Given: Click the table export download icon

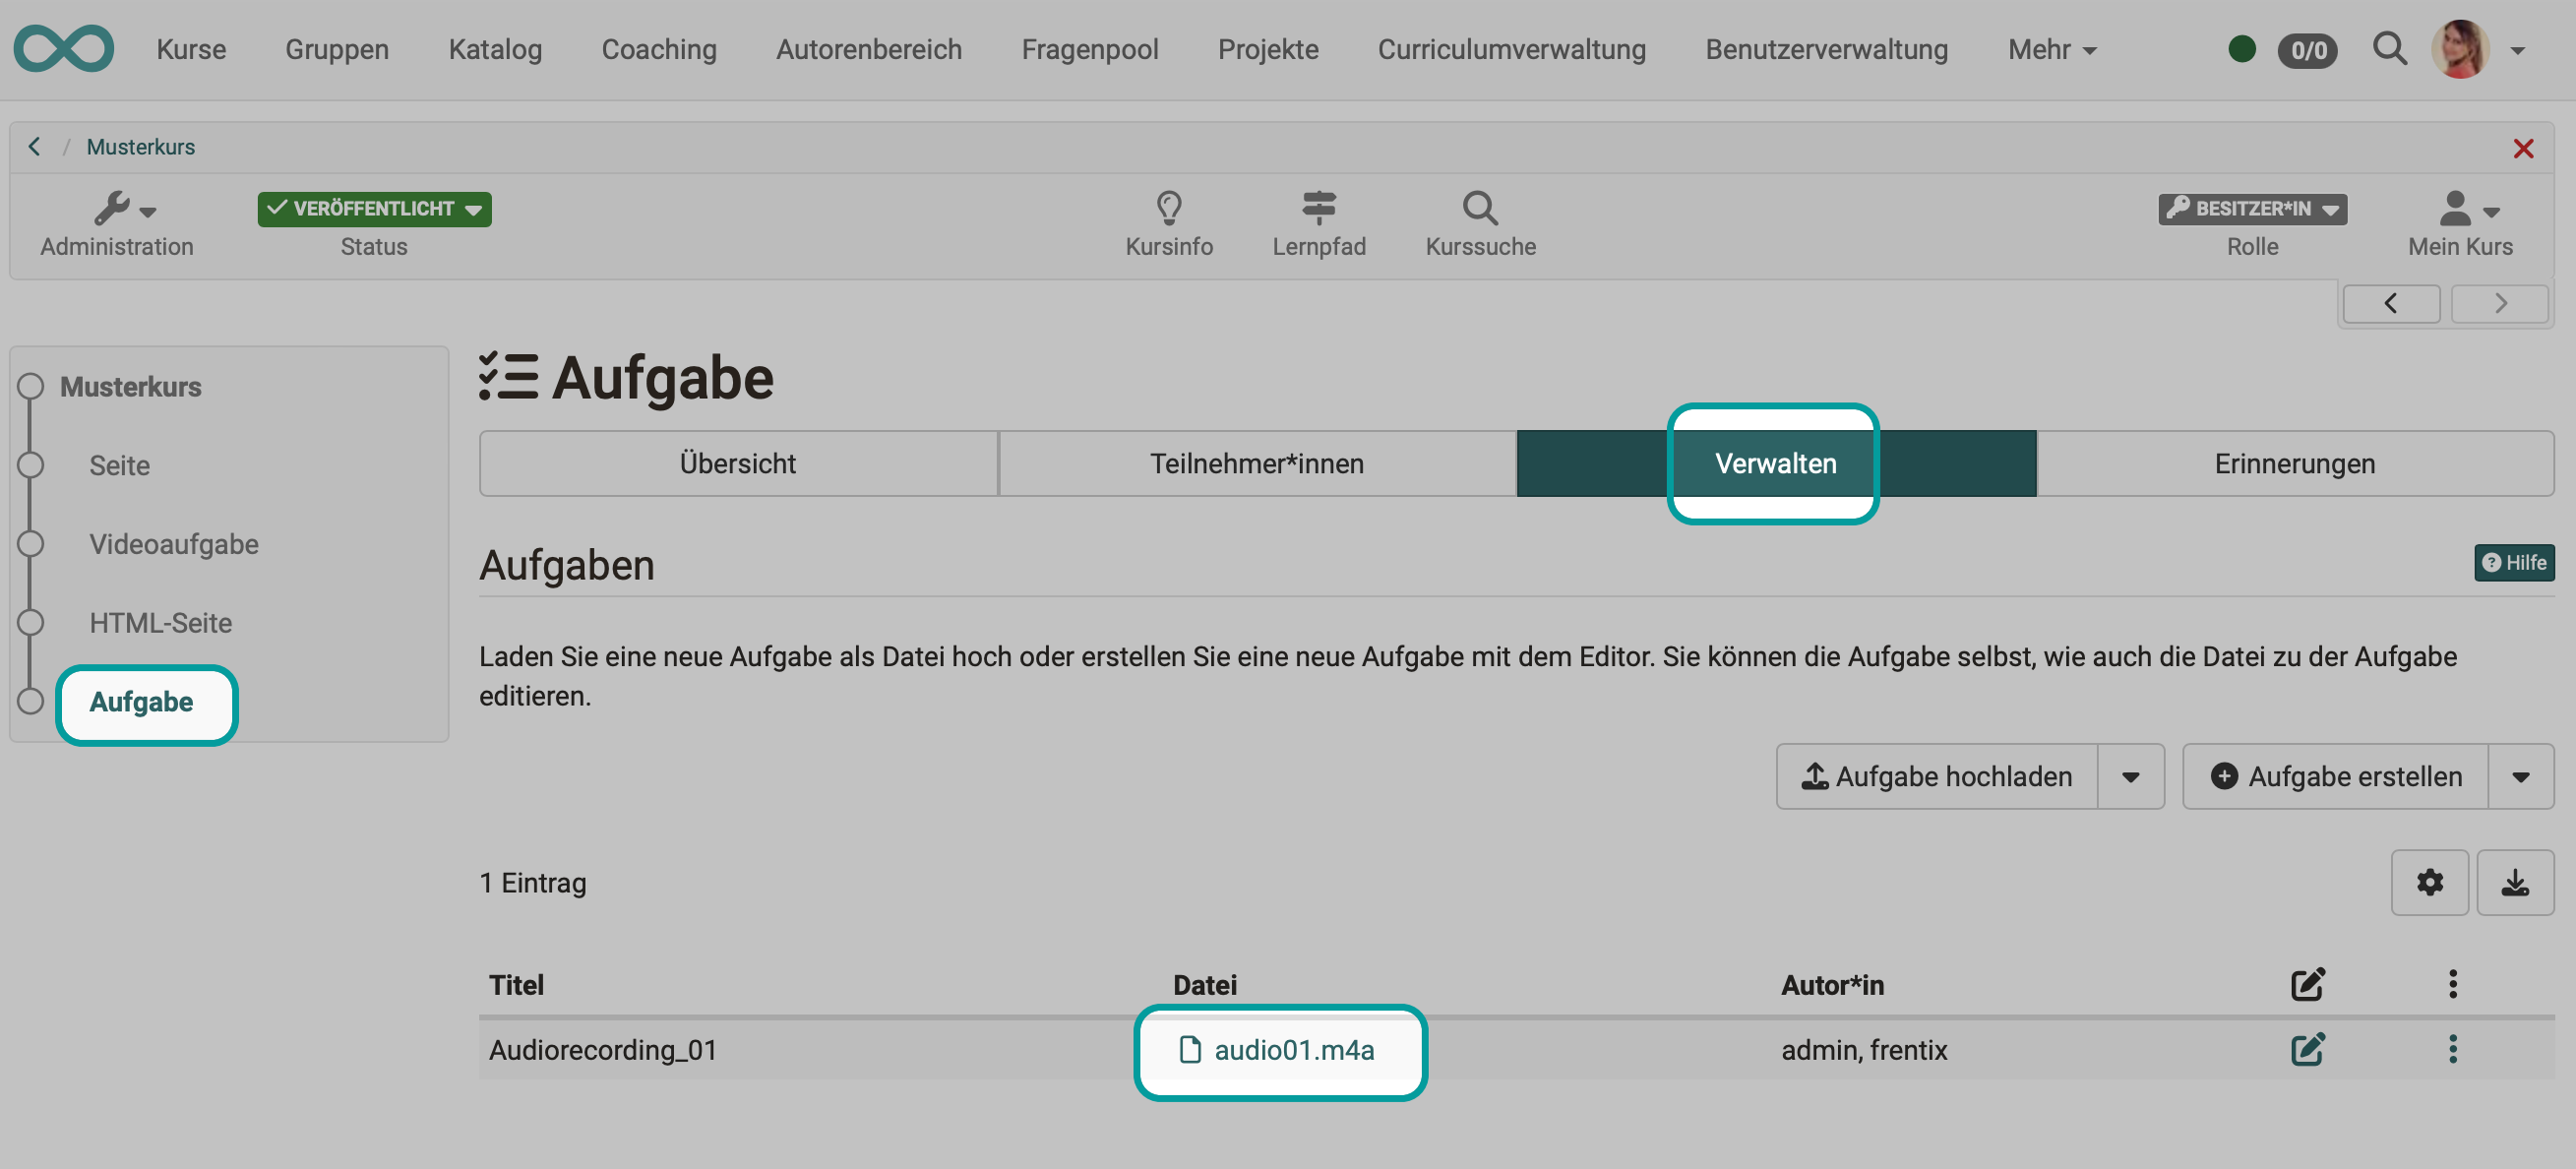Looking at the screenshot, I should pyautogui.click(x=2516, y=882).
